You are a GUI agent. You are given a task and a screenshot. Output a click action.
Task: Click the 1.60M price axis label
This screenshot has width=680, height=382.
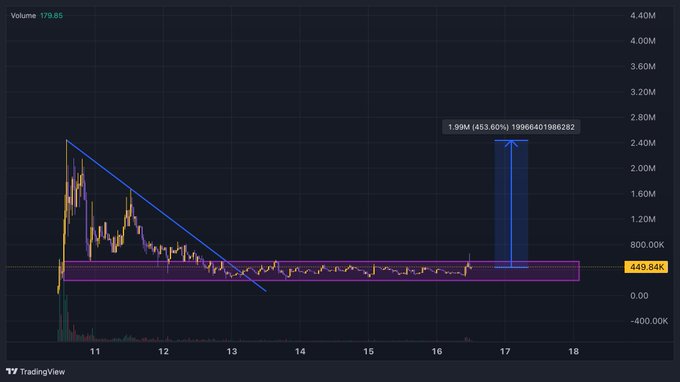click(643, 194)
